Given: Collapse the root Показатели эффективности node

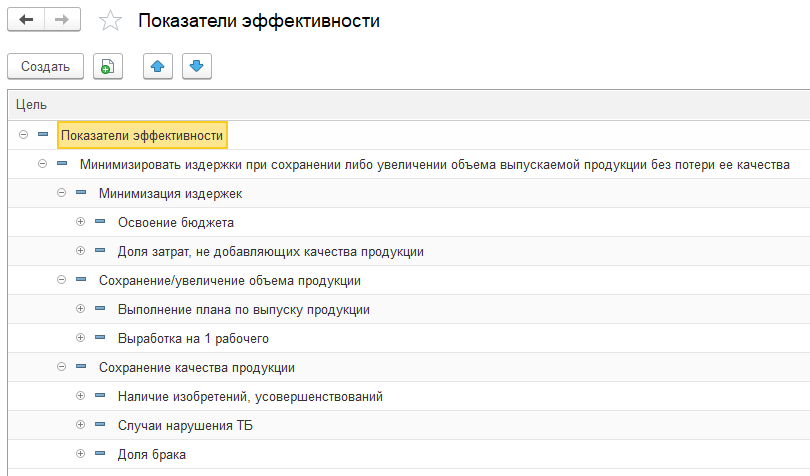Looking at the screenshot, I should coord(23,134).
